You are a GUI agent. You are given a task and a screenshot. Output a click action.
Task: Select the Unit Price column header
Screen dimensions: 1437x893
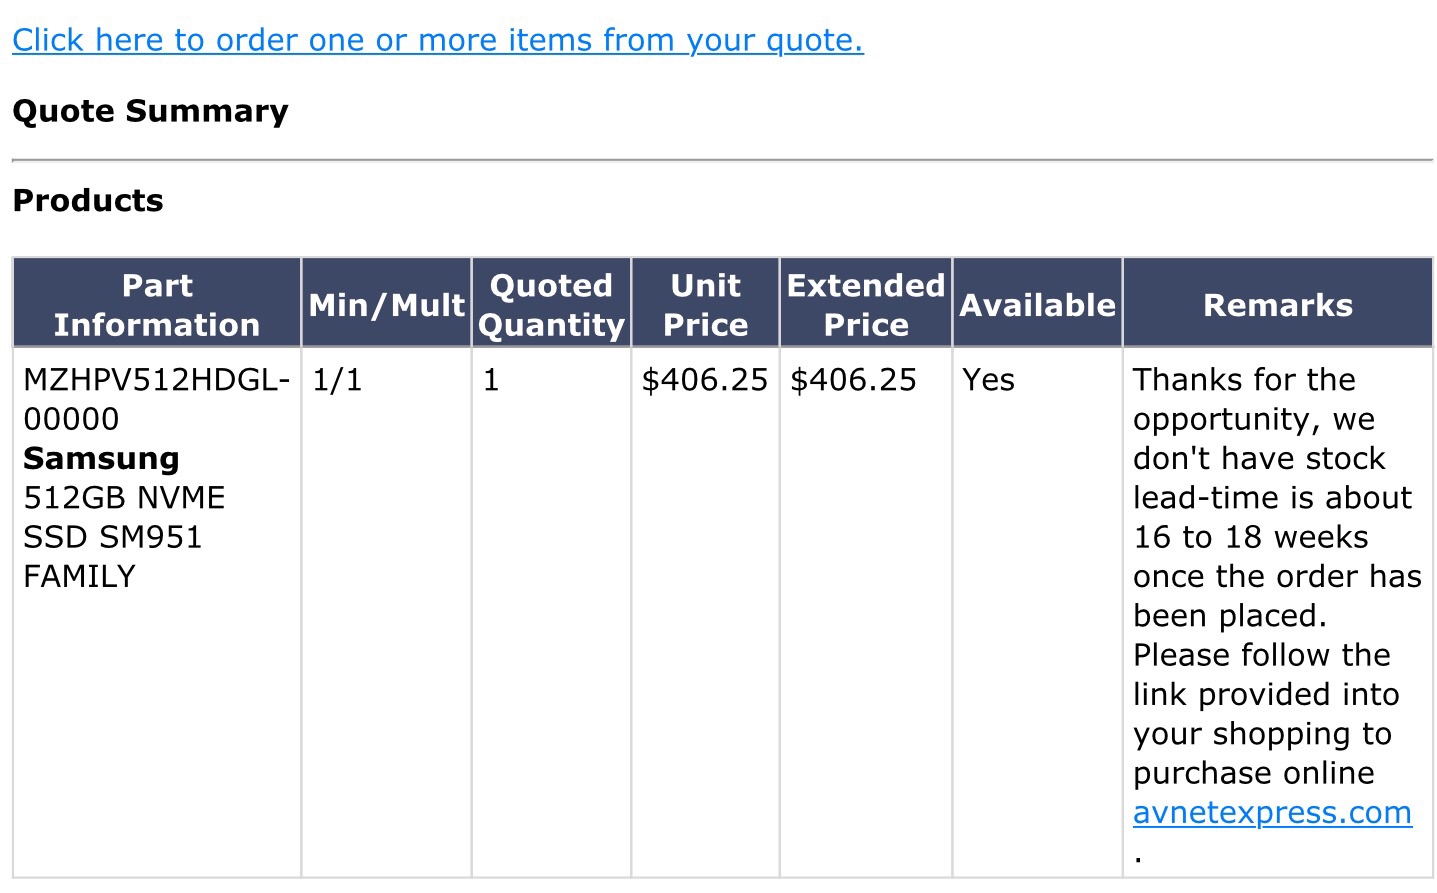[706, 304]
